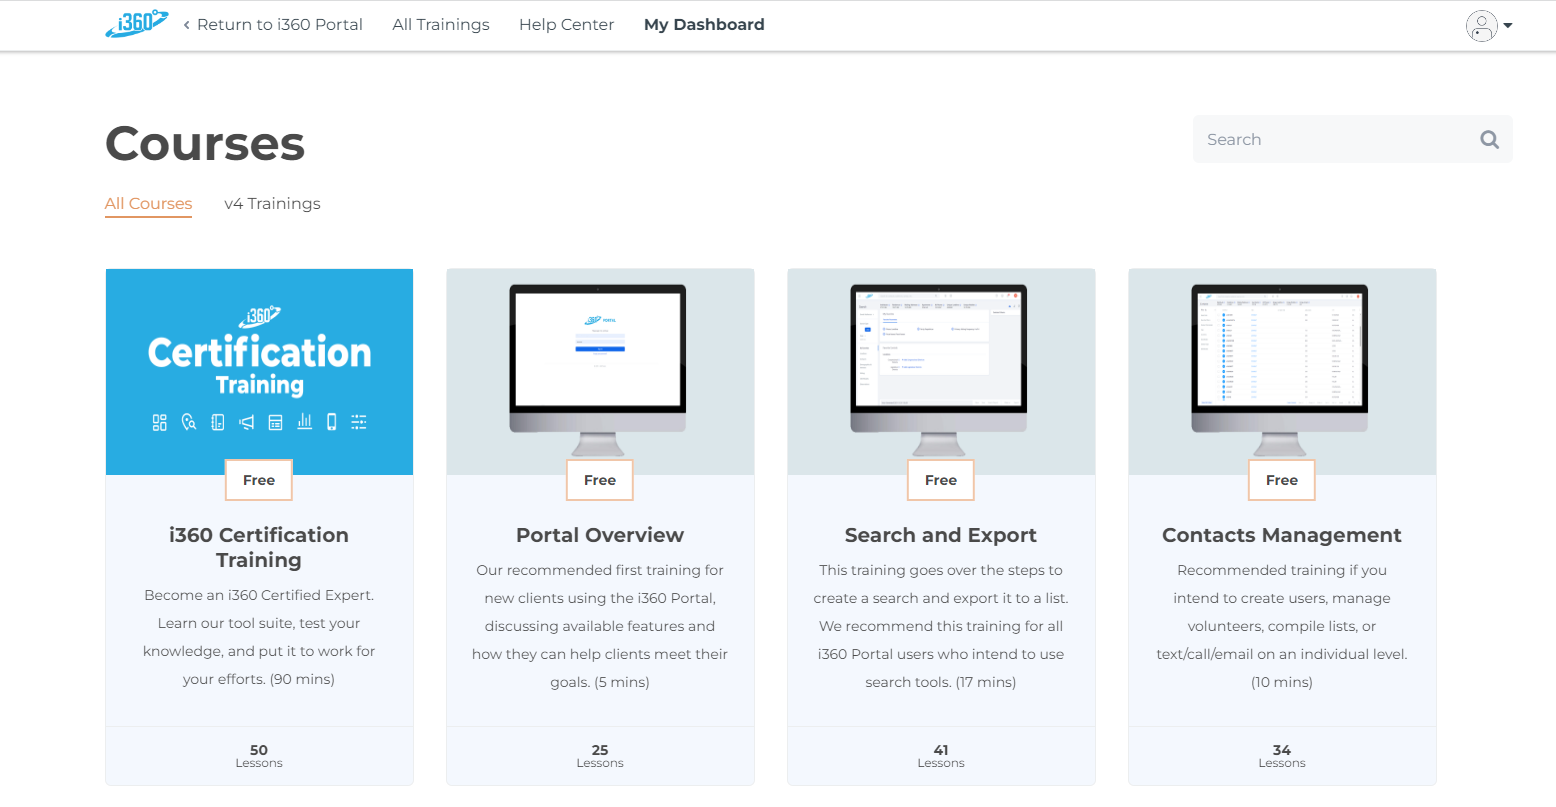Open All Trainings menu item
Viewport: 1556px width, 807px height.
click(x=441, y=25)
